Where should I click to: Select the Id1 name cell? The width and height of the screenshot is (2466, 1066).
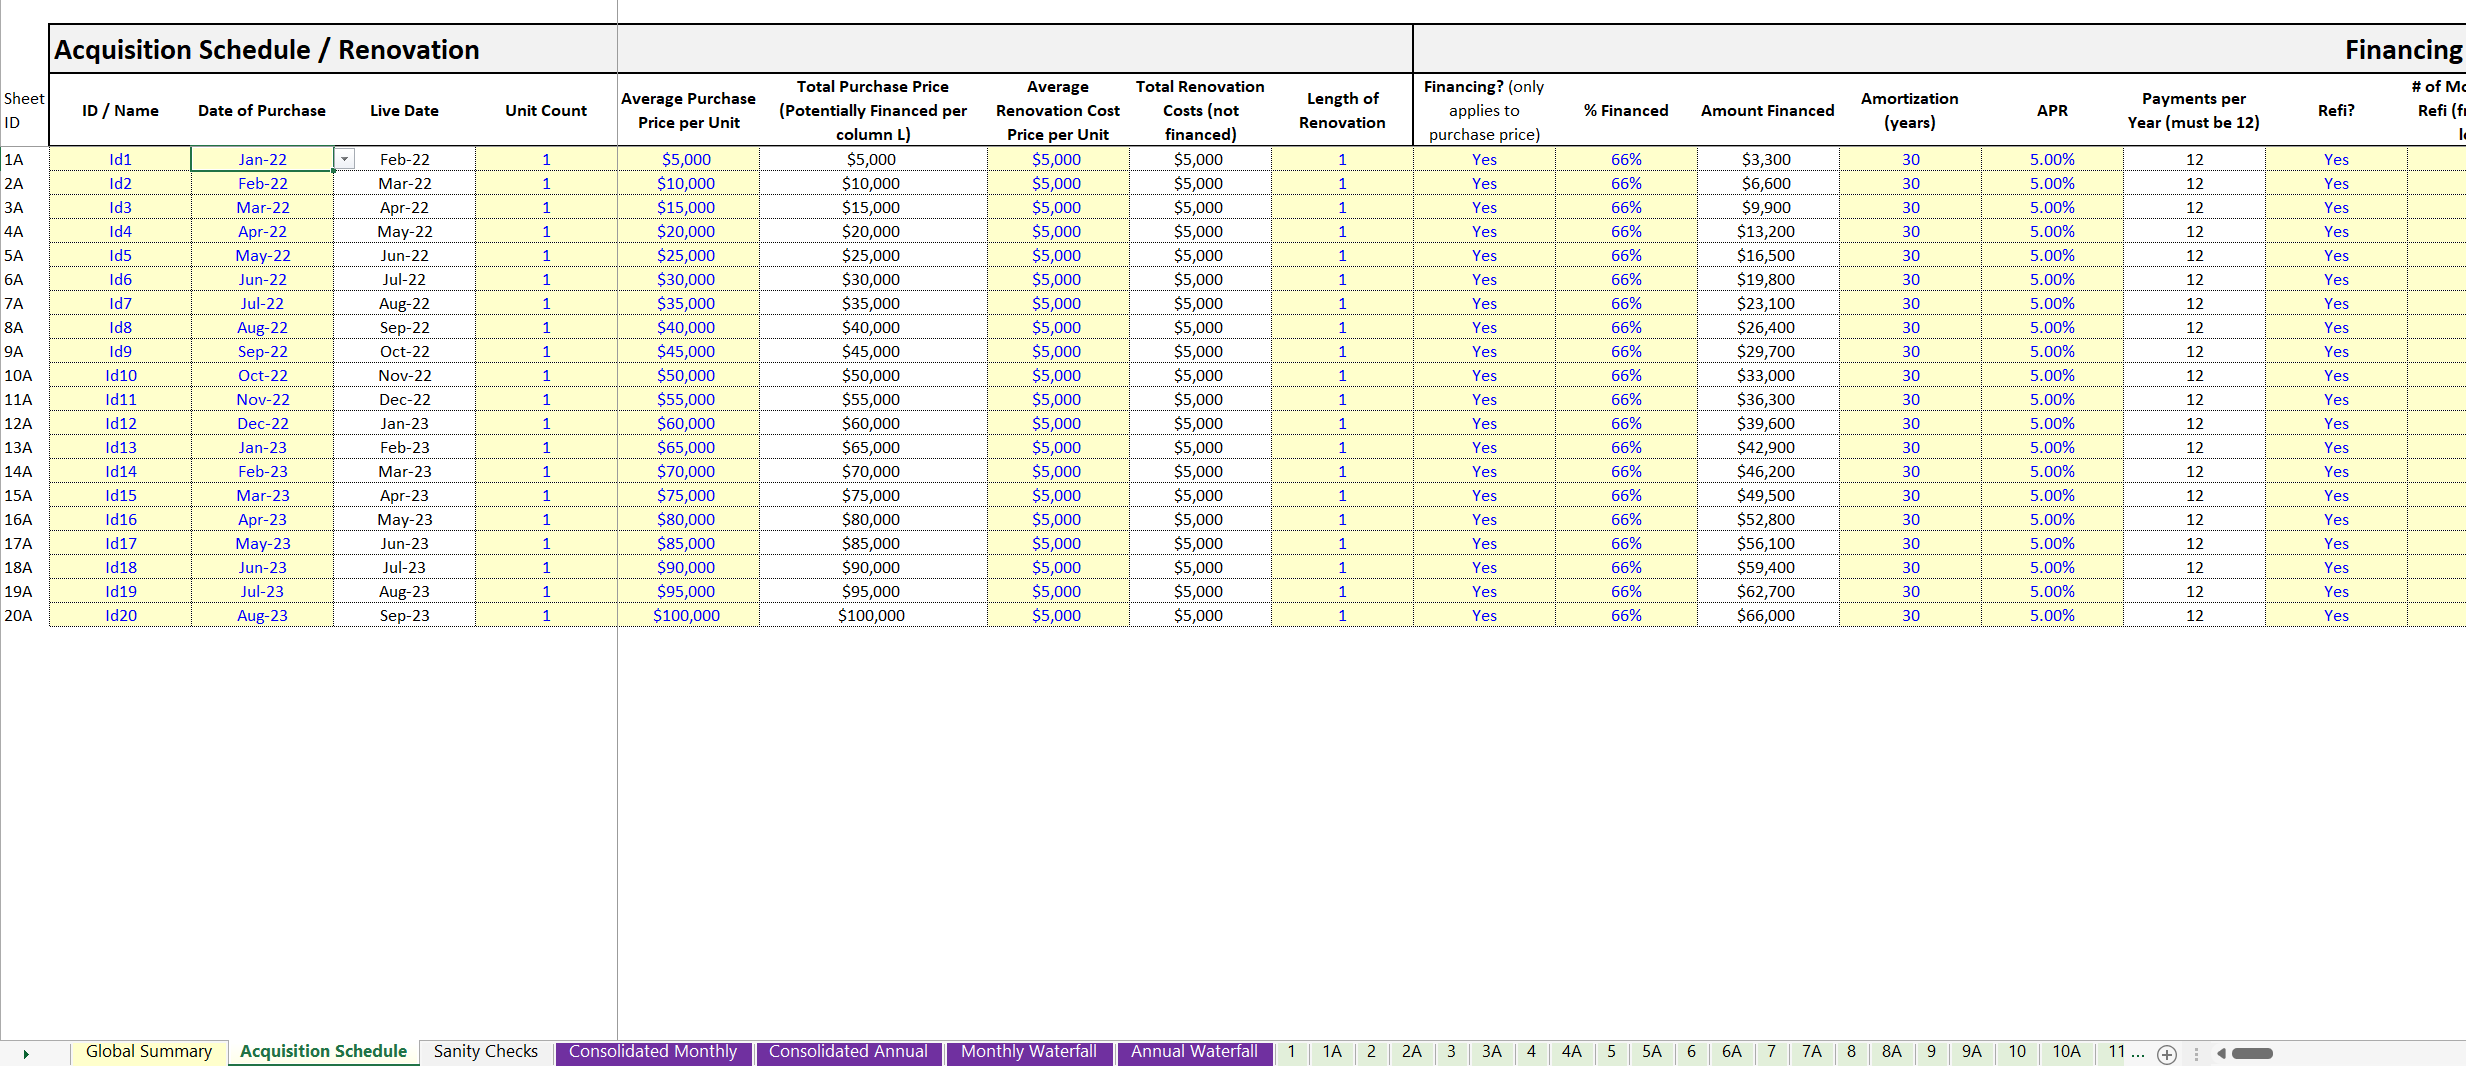click(120, 159)
